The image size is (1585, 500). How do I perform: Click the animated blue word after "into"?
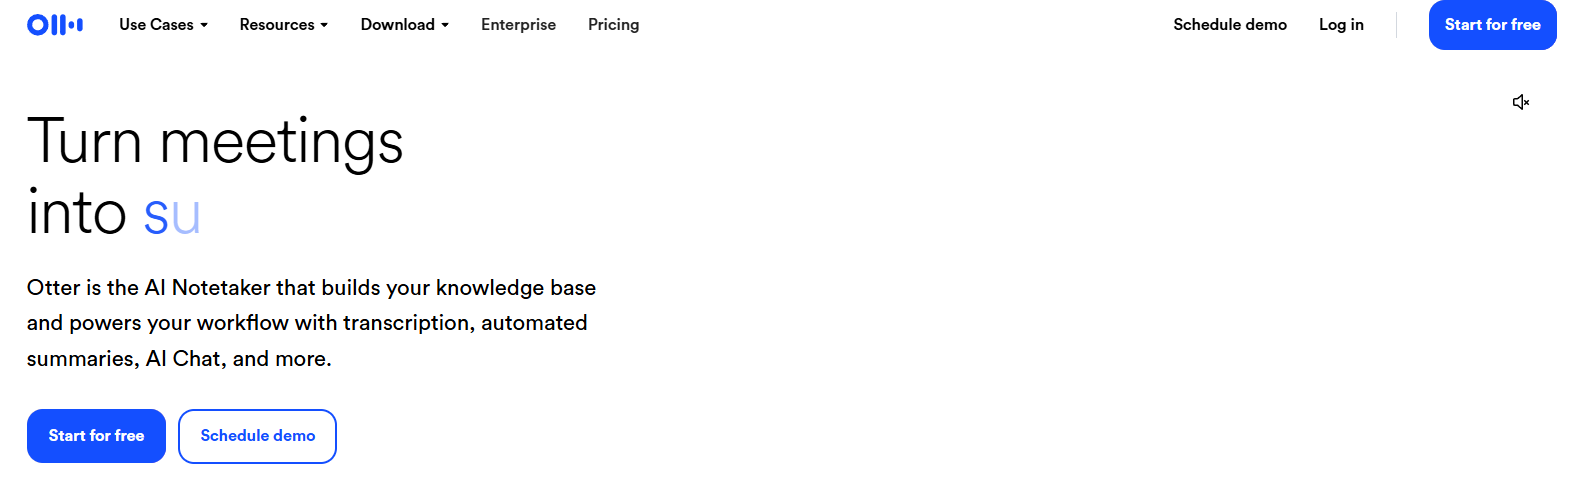(x=172, y=215)
